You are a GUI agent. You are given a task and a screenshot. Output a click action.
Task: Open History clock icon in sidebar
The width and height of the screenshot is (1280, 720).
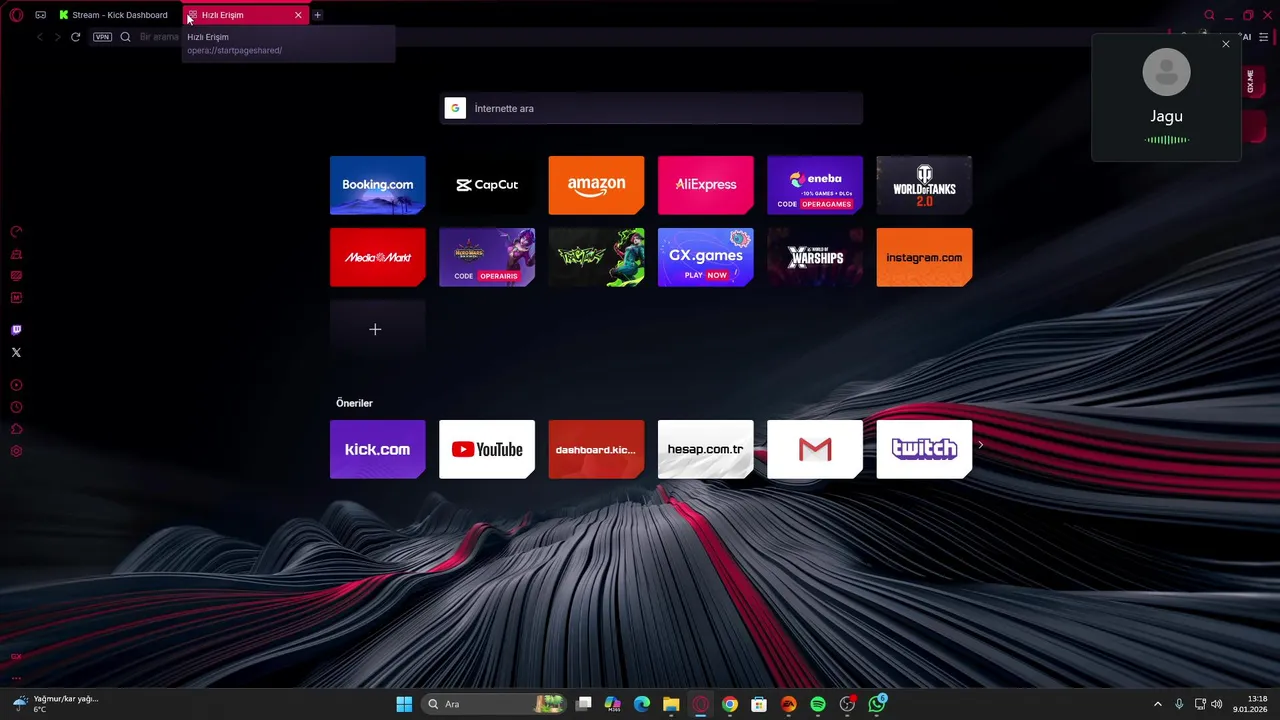click(x=16, y=407)
